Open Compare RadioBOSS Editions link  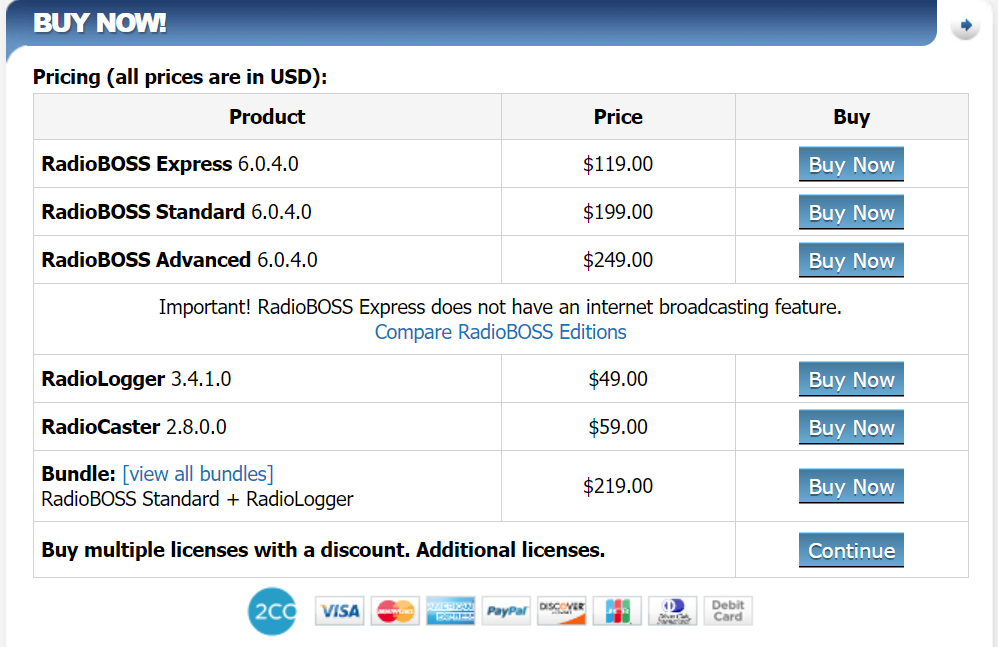click(x=500, y=332)
